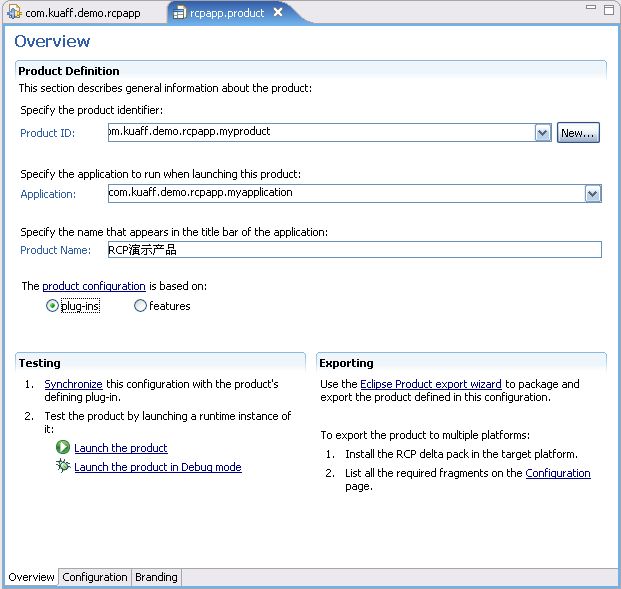Click the bug icon for Debug mode
Screen dimensions: 621x589
click(63, 466)
